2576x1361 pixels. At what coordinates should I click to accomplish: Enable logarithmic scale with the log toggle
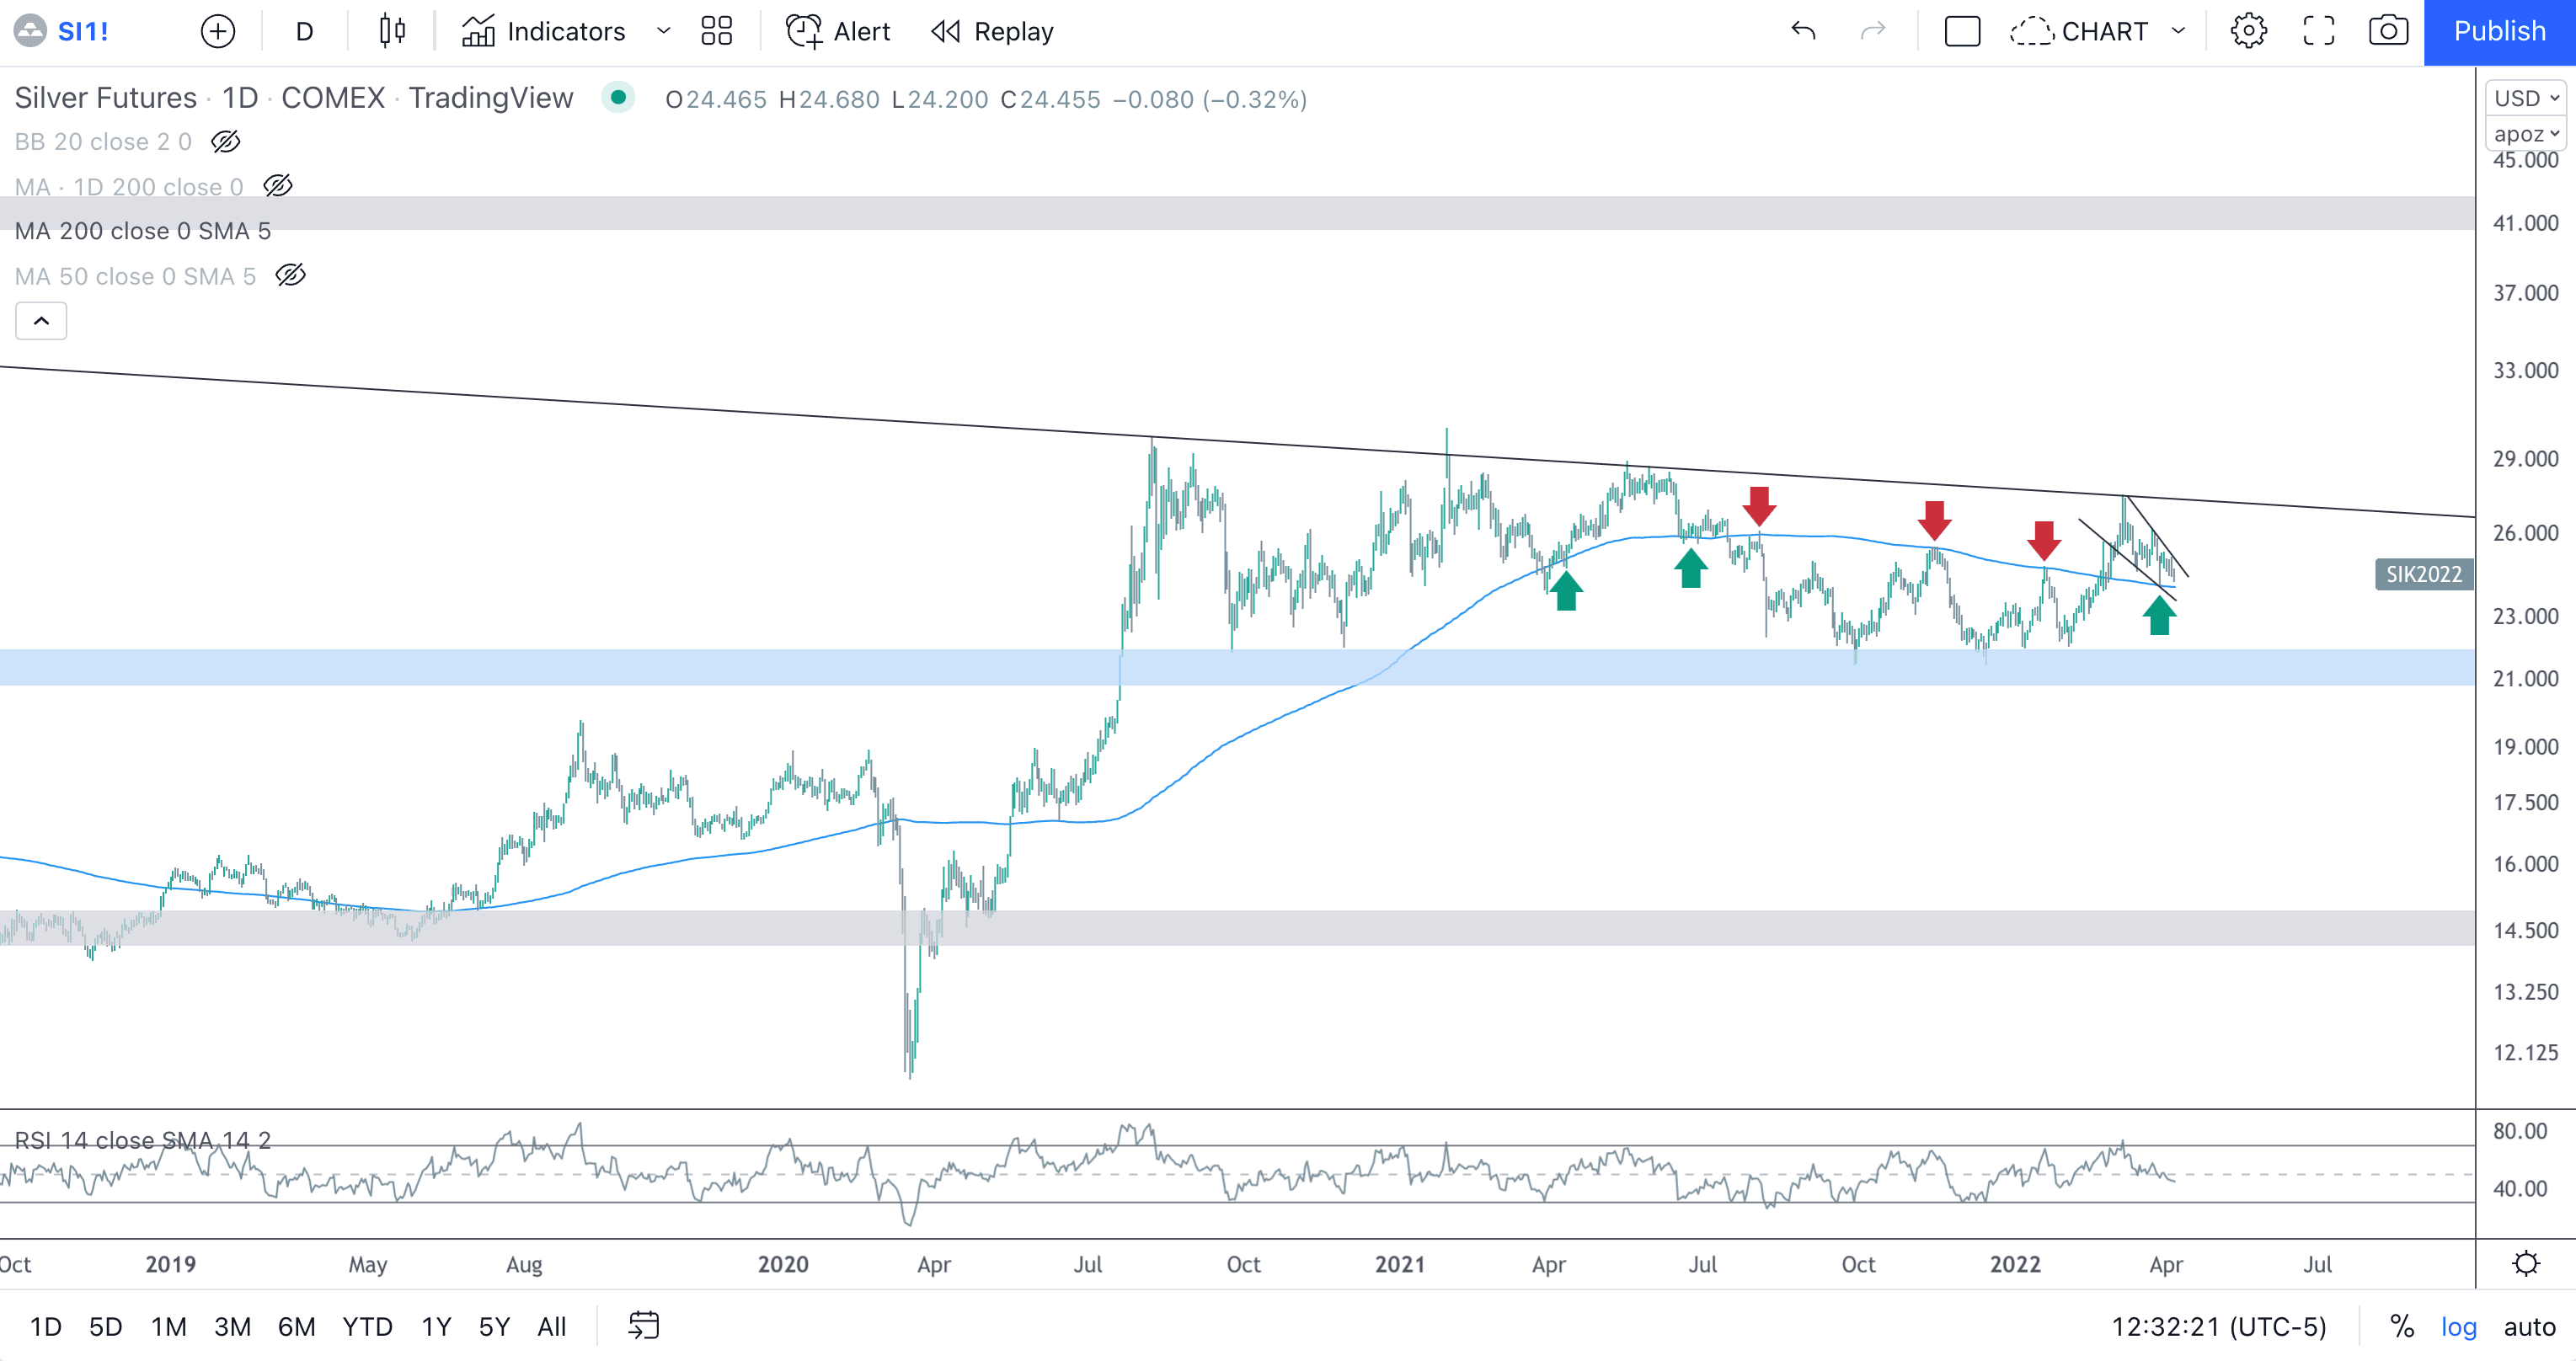pyautogui.click(x=2459, y=1327)
